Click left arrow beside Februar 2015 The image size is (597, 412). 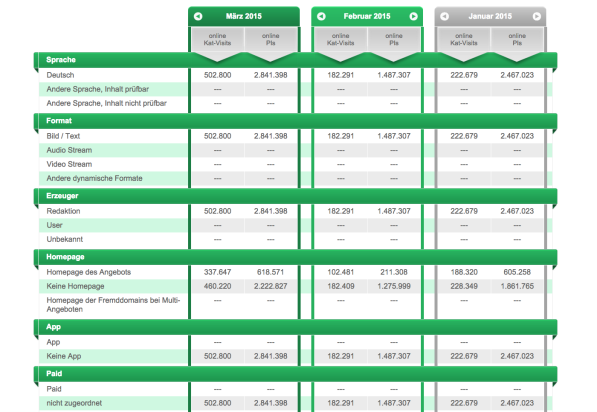tap(321, 16)
